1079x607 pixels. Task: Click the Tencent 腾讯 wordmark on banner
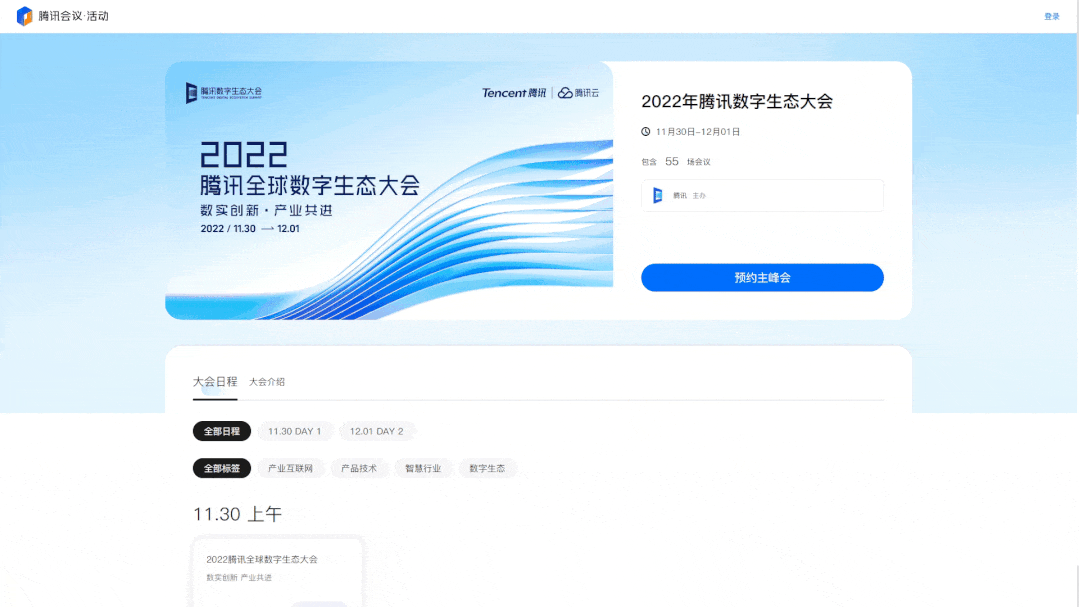[x=514, y=93]
